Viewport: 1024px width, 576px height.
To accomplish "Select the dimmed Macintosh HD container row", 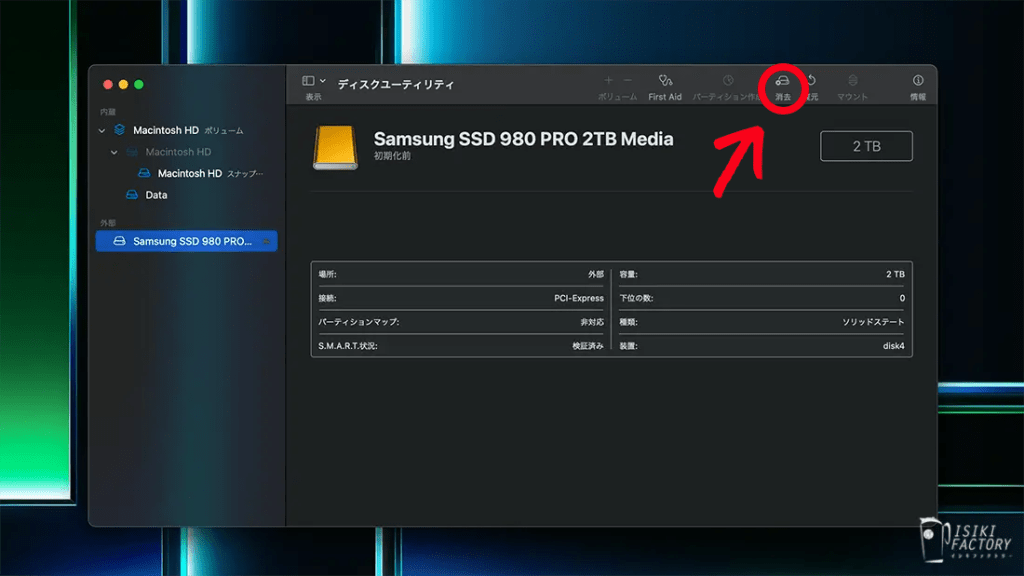I will click(x=188, y=152).
